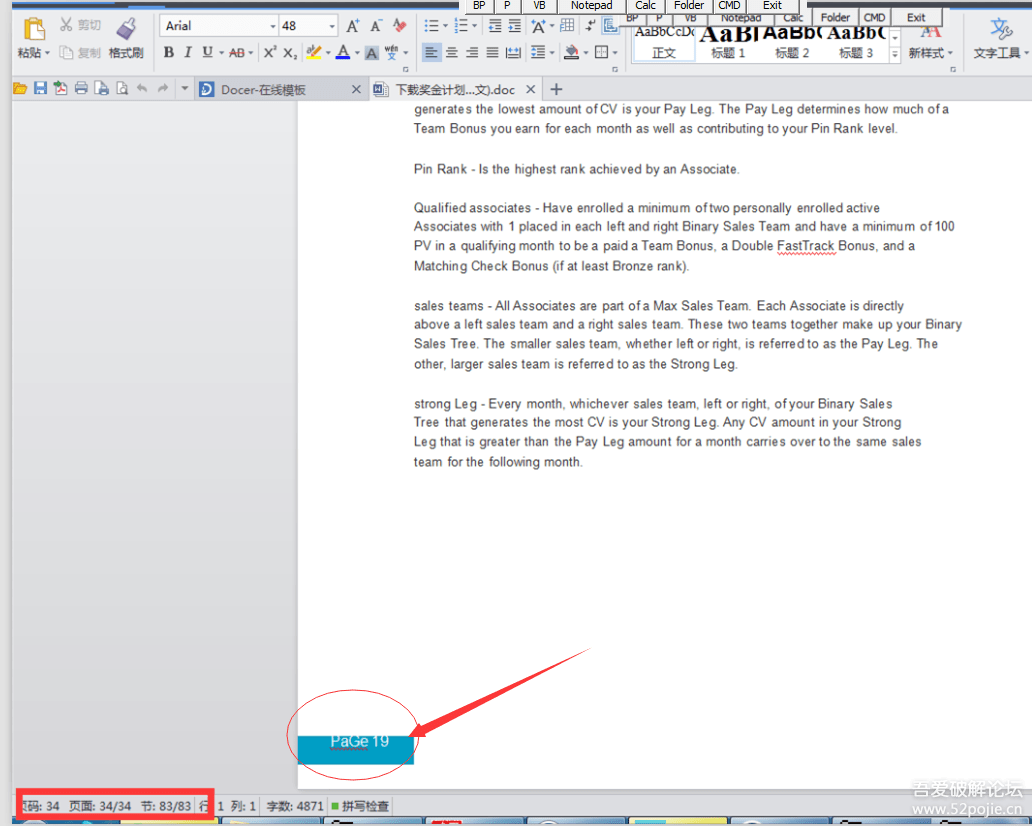1032x826 pixels.
Task: Toggle italic formatting
Action: click(187, 52)
